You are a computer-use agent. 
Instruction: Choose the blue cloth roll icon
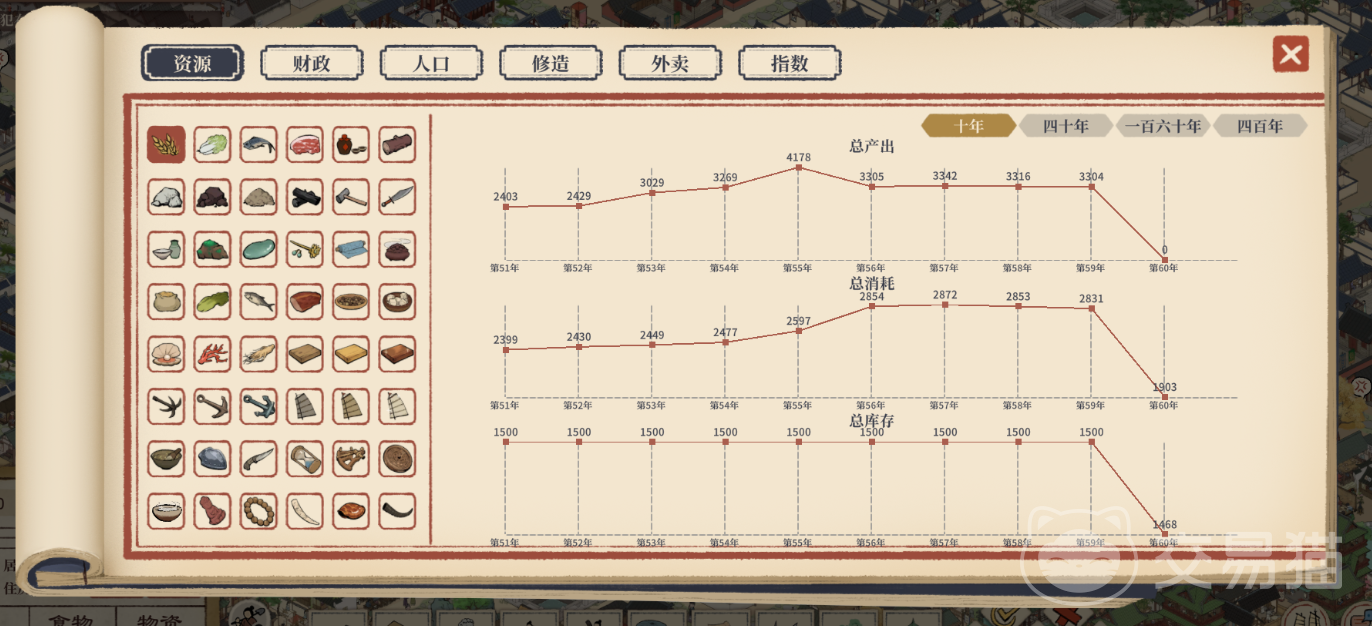click(351, 249)
